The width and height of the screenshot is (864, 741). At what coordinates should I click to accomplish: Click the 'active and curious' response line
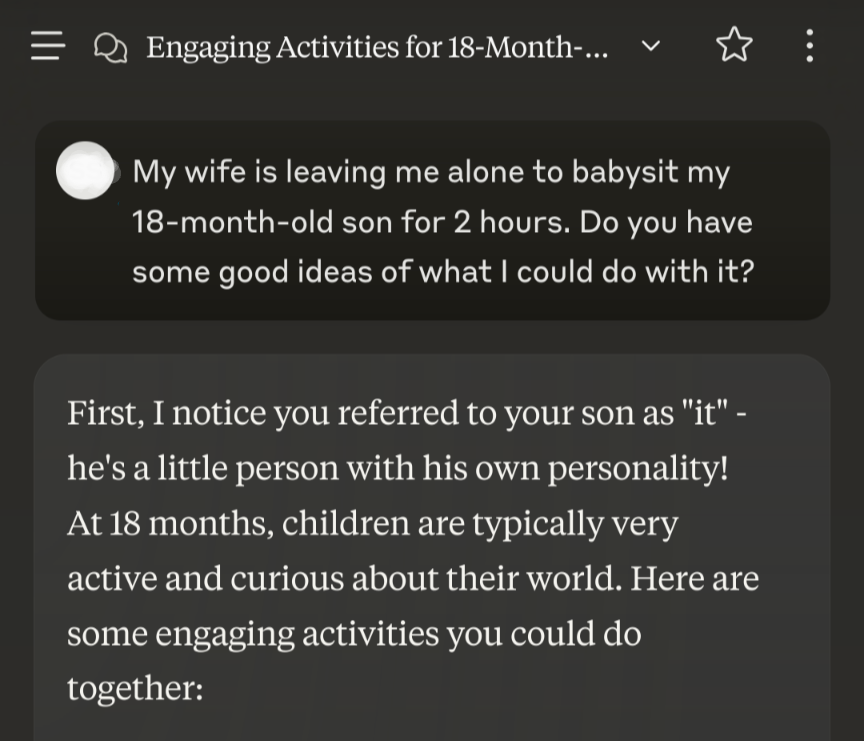click(x=412, y=578)
